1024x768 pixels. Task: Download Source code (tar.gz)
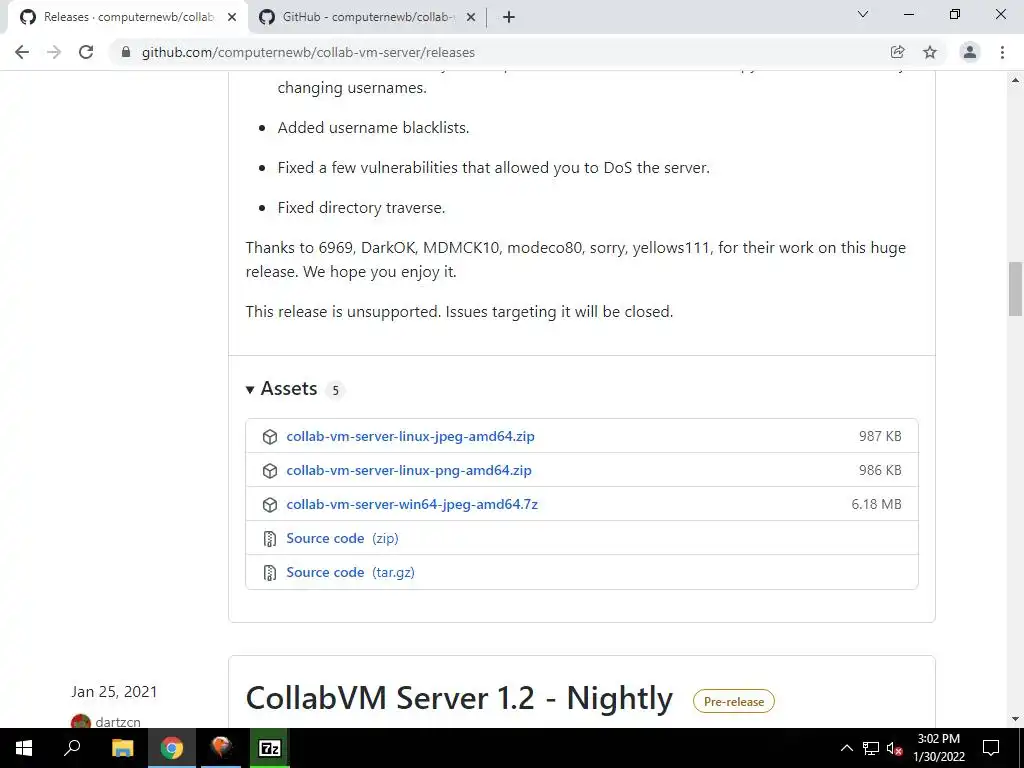pos(350,572)
